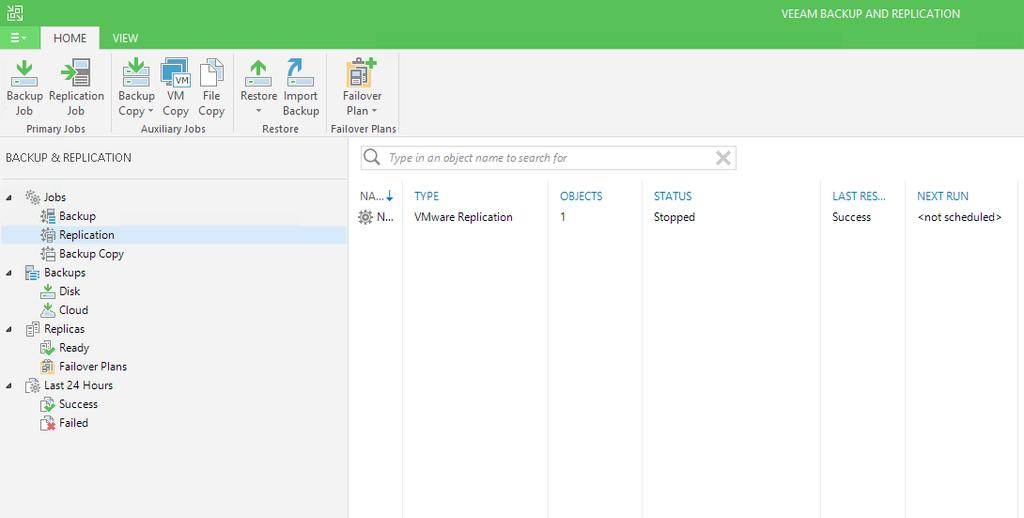The height and width of the screenshot is (518, 1024).
Task: Select the replication job gear icon row
Action: click(x=366, y=218)
